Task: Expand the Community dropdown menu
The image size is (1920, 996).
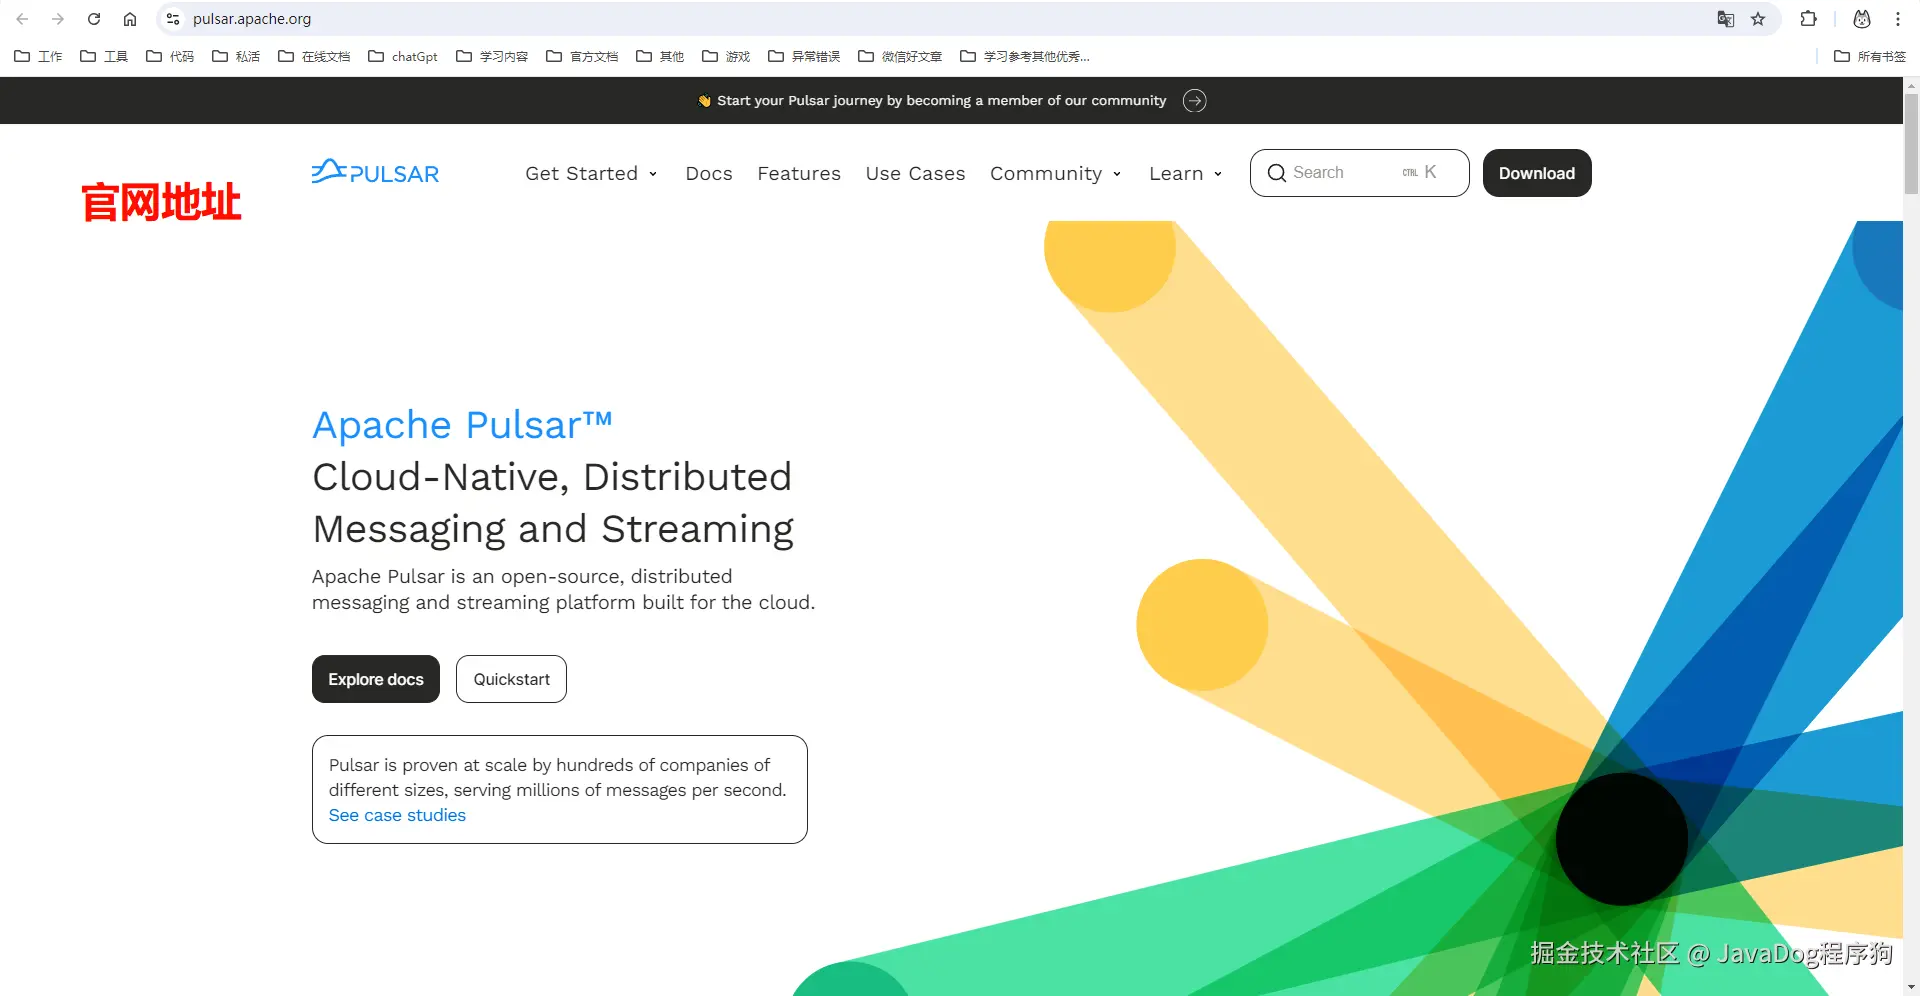Action: coord(1055,173)
